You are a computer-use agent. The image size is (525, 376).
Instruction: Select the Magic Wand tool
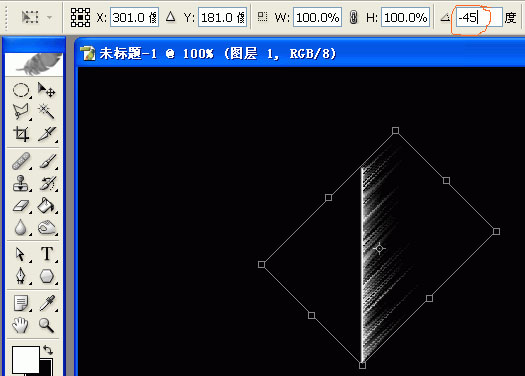click(x=46, y=111)
